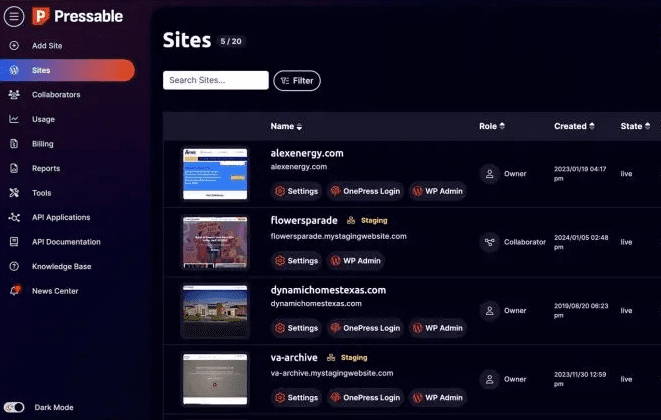This screenshot has width=661, height=420.
Task: Click the Usage chart icon
Action: coord(14,119)
